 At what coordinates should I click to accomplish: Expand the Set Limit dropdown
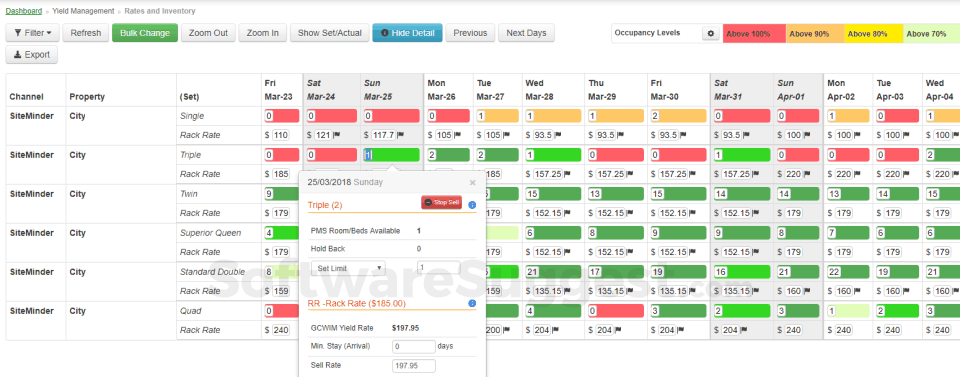pos(348,267)
